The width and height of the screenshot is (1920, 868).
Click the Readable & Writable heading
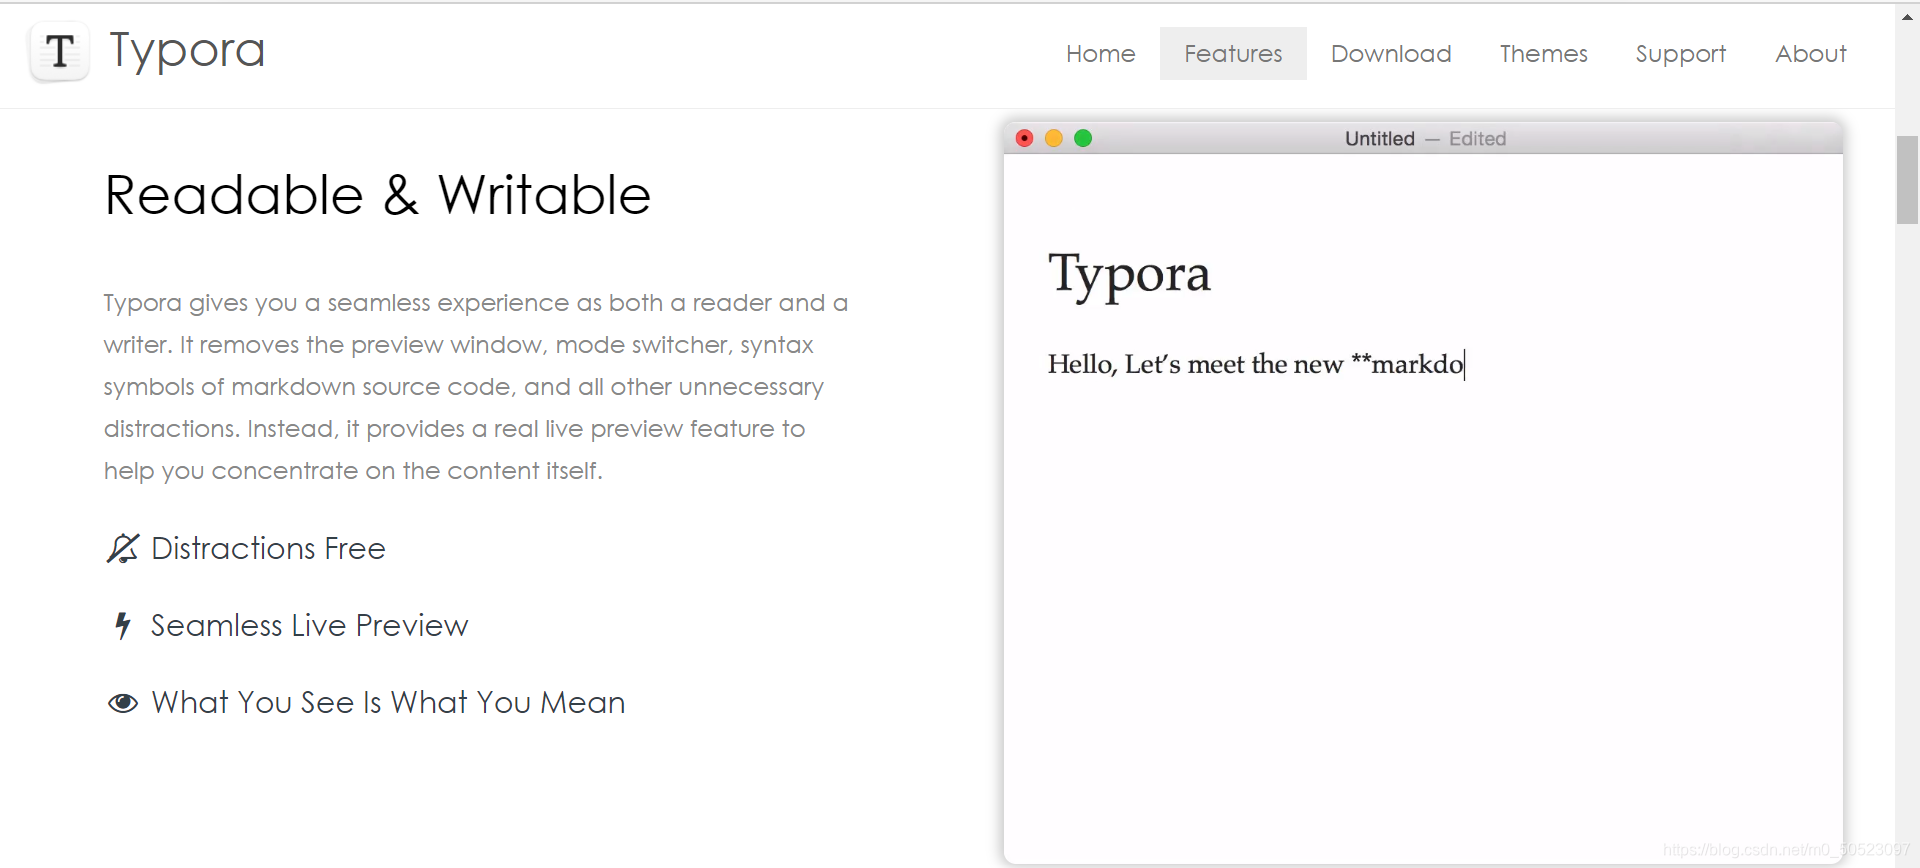pos(378,195)
